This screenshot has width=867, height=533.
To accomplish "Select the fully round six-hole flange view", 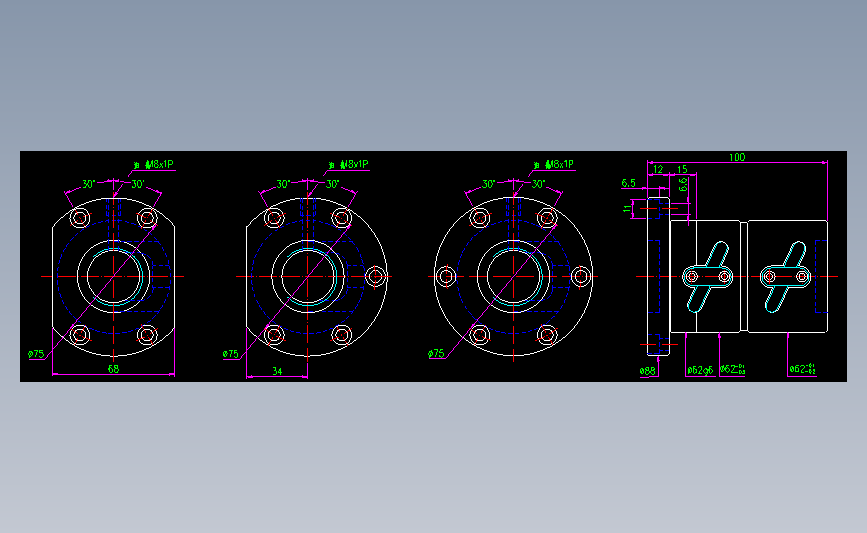I will (514, 276).
